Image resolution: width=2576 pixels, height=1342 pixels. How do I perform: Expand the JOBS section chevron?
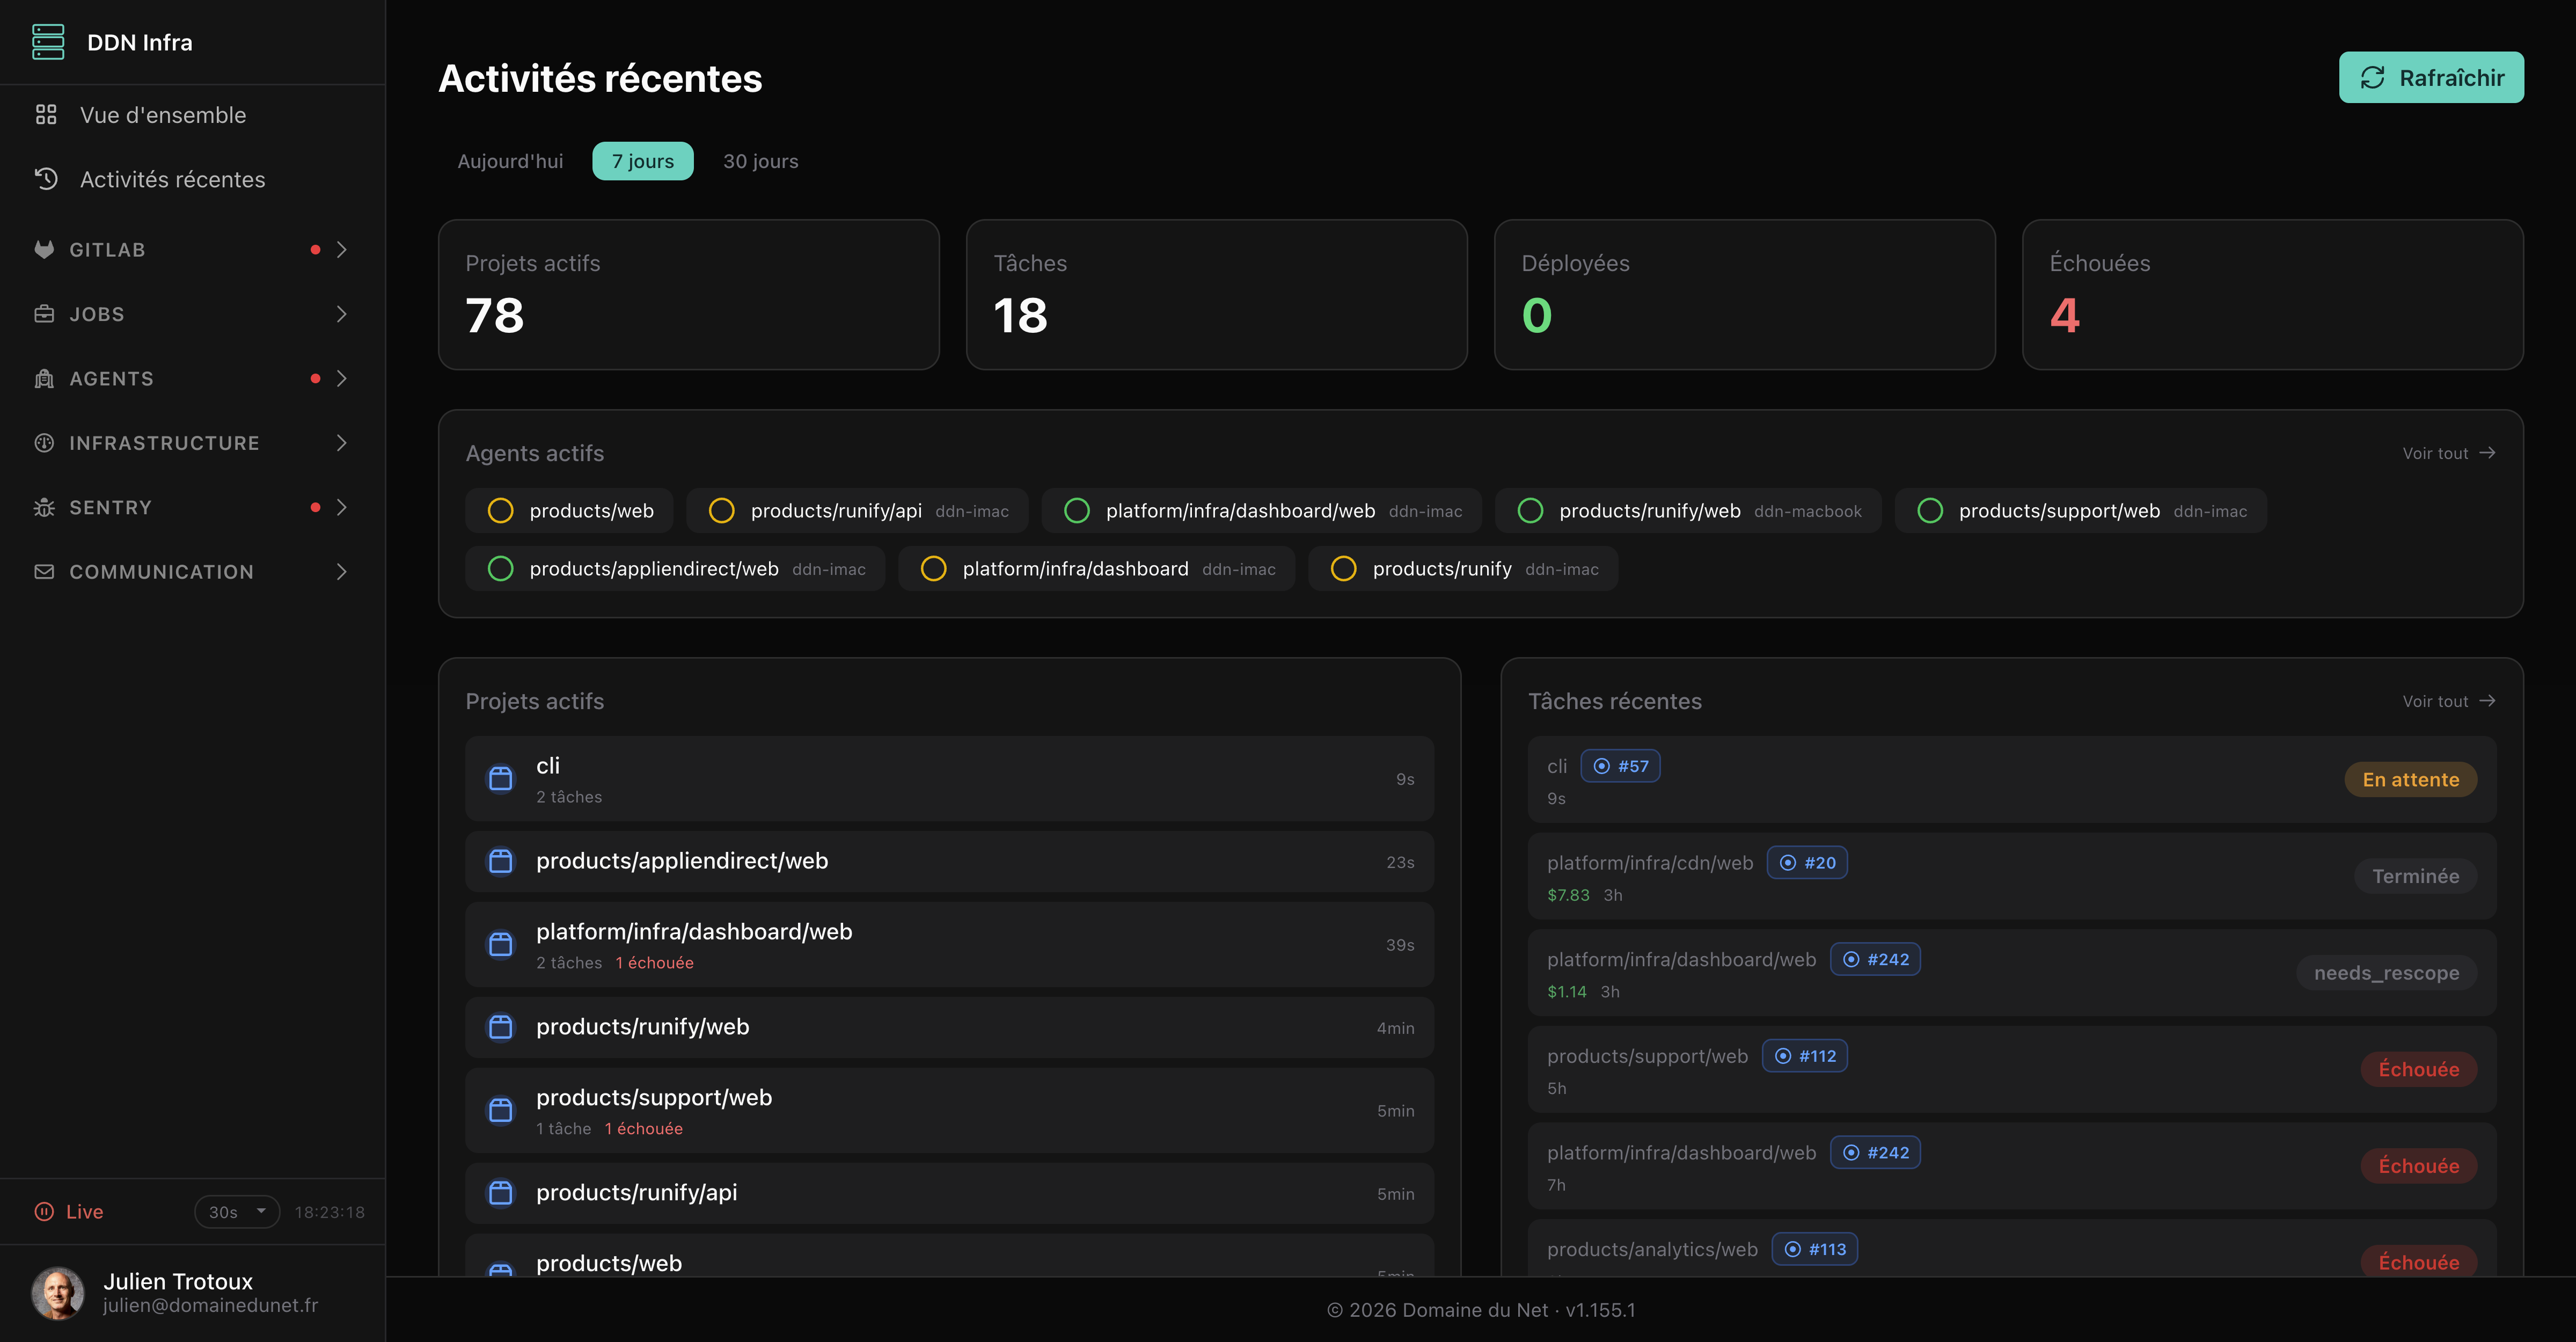pos(341,314)
